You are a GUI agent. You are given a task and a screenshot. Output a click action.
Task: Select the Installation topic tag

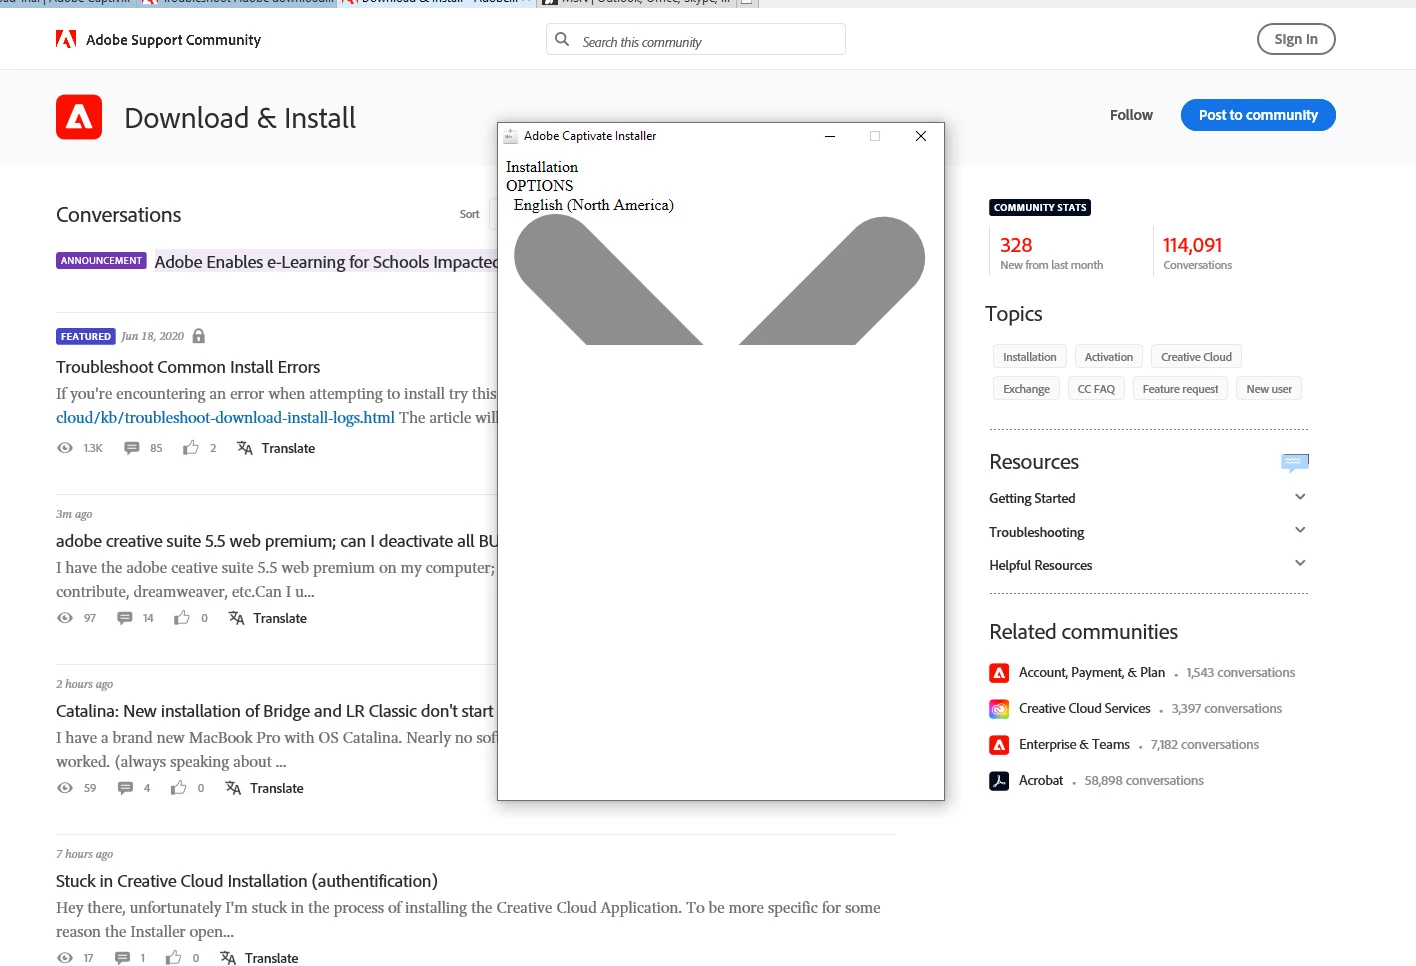[1029, 357]
